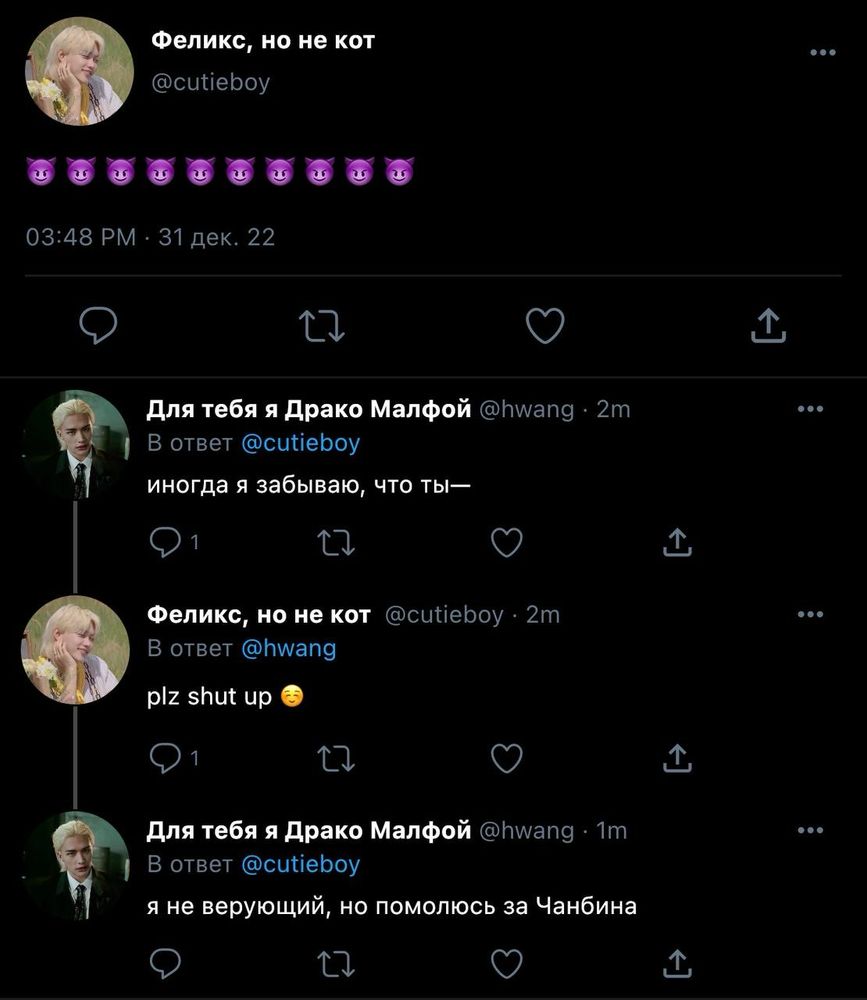Viewport: 867px width, 1000px height.
Task: Retweet the 'помолюсь за Чанбина' reply
Action: click(x=334, y=963)
